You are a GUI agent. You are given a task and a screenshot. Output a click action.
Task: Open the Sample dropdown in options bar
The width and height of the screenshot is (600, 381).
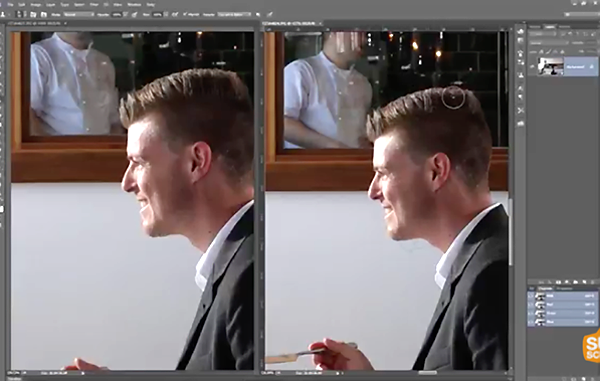pyautogui.click(x=234, y=14)
